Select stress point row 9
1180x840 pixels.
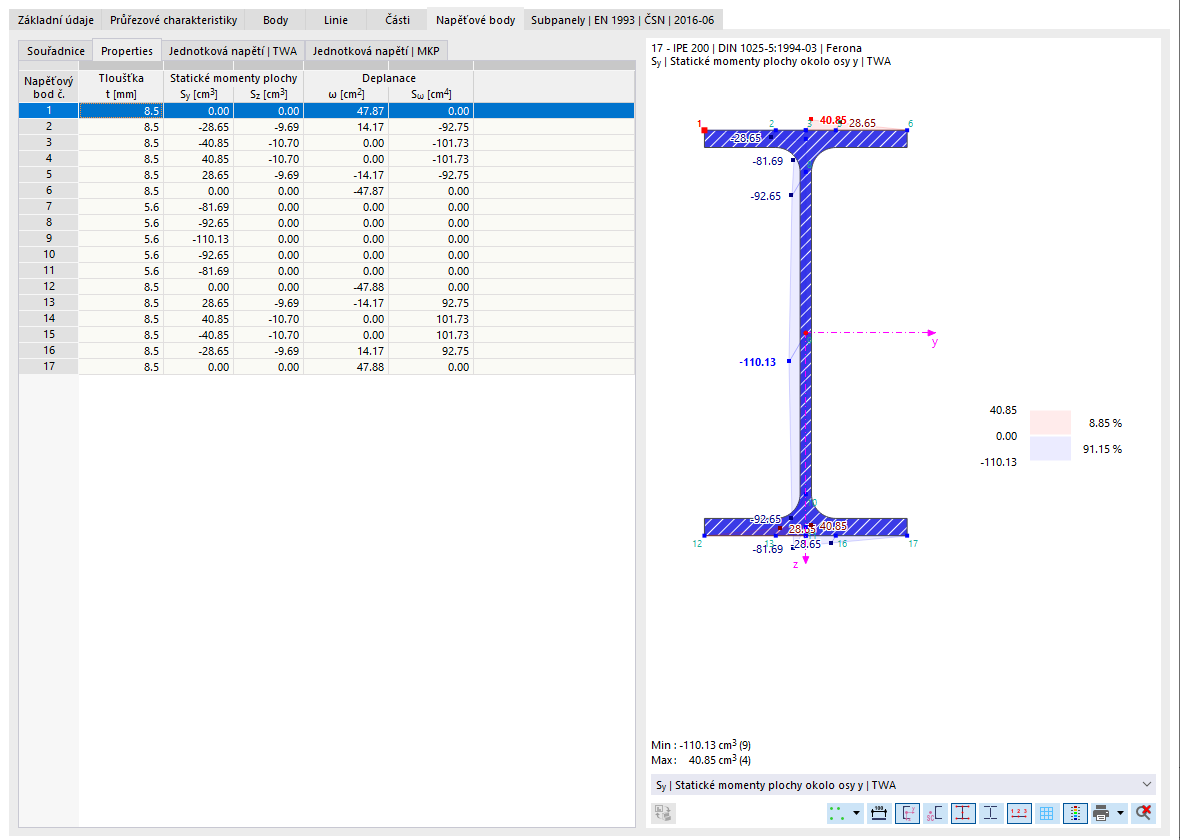(x=327, y=239)
